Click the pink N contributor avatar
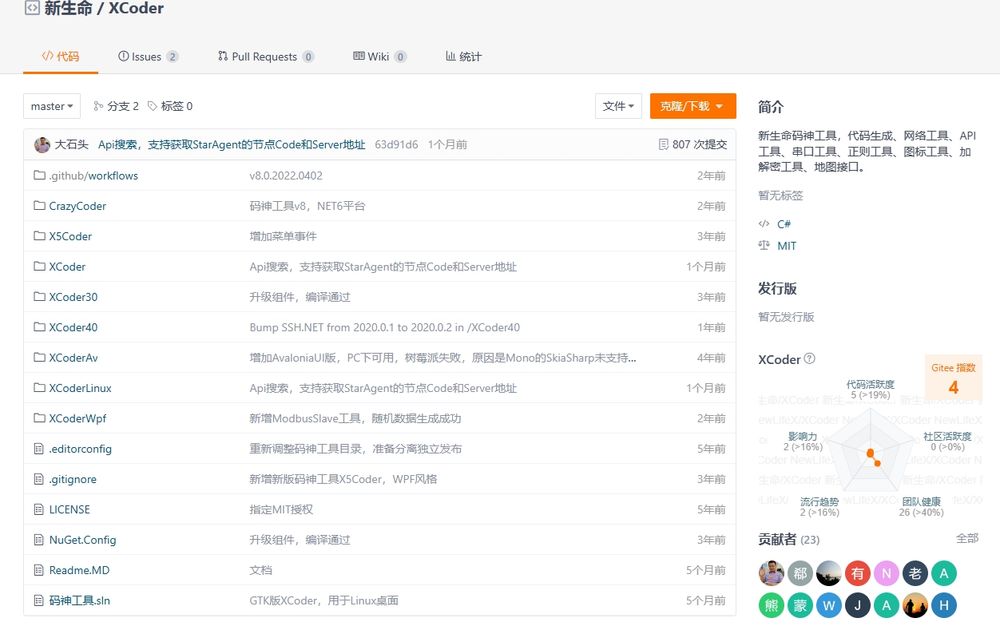 [x=886, y=573]
